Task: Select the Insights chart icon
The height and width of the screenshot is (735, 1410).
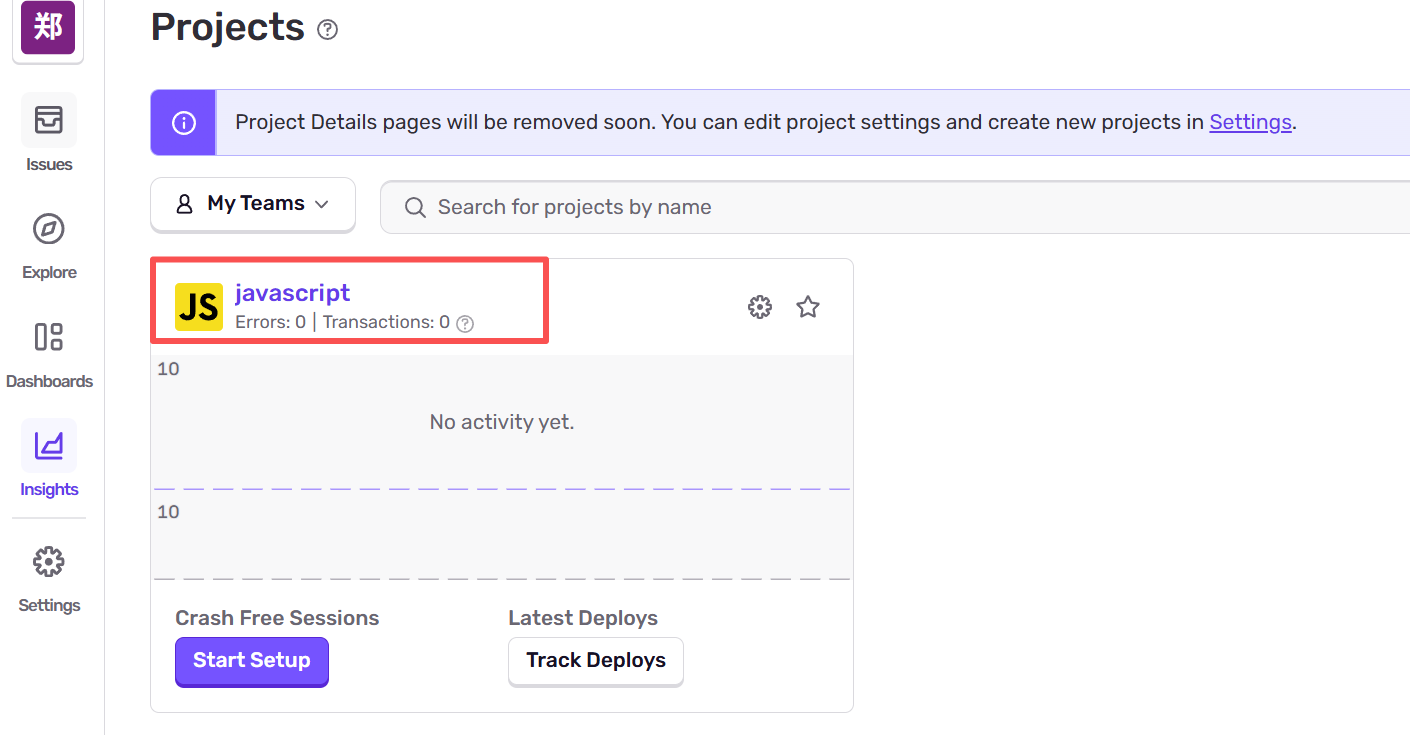Action: pyautogui.click(x=49, y=446)
